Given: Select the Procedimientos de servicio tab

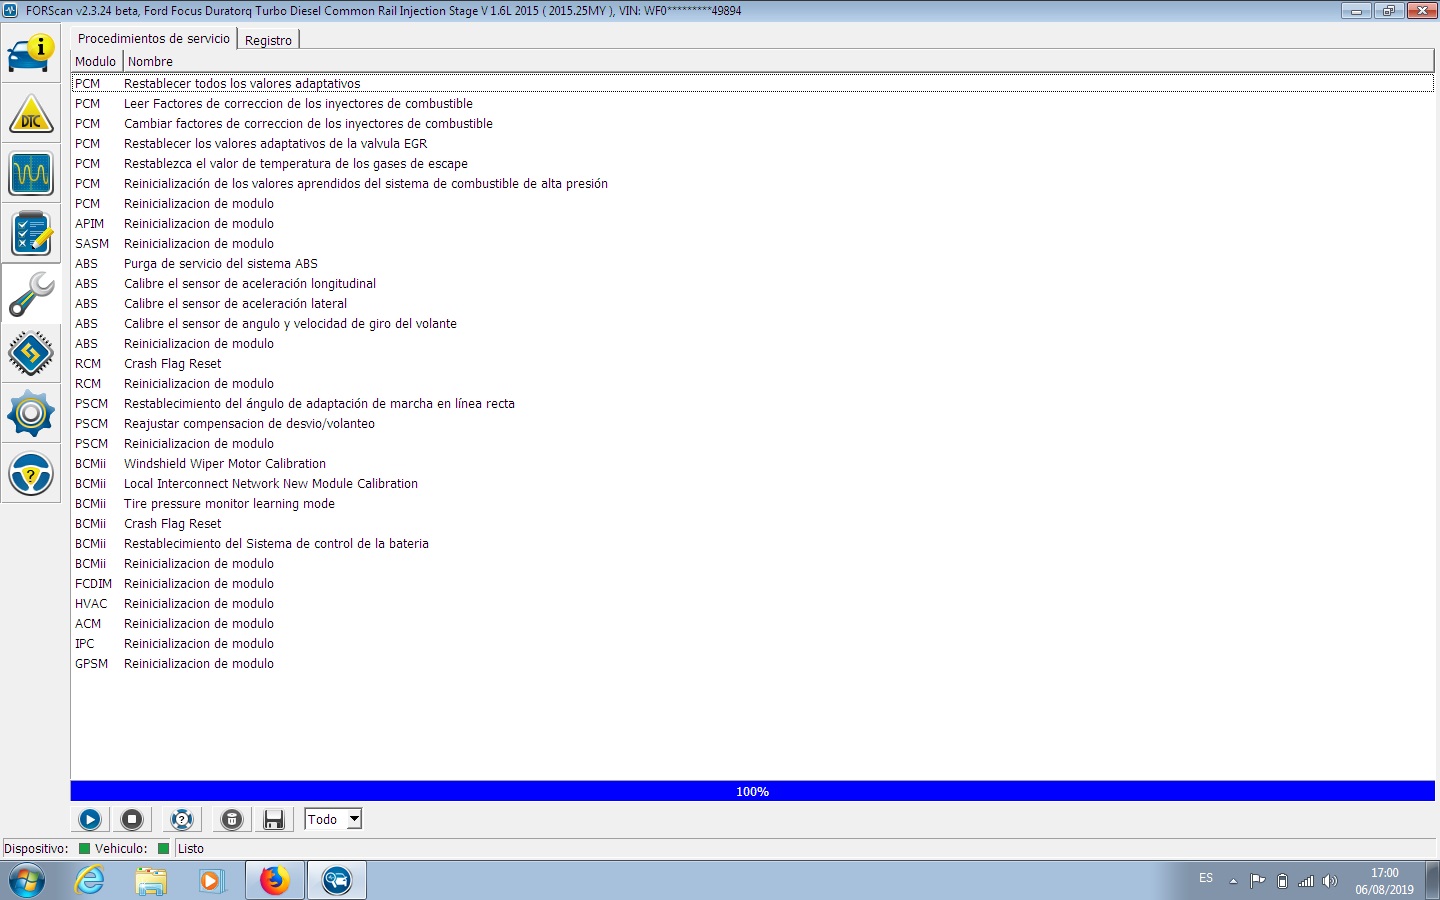Looking at the screenshot, I should pyautogui.click(x=153, y=39).
